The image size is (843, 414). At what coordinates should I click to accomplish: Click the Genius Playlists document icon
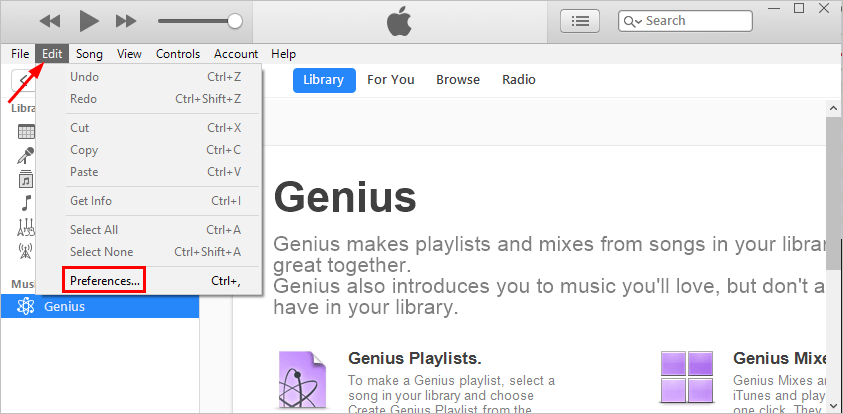(302, 381)
